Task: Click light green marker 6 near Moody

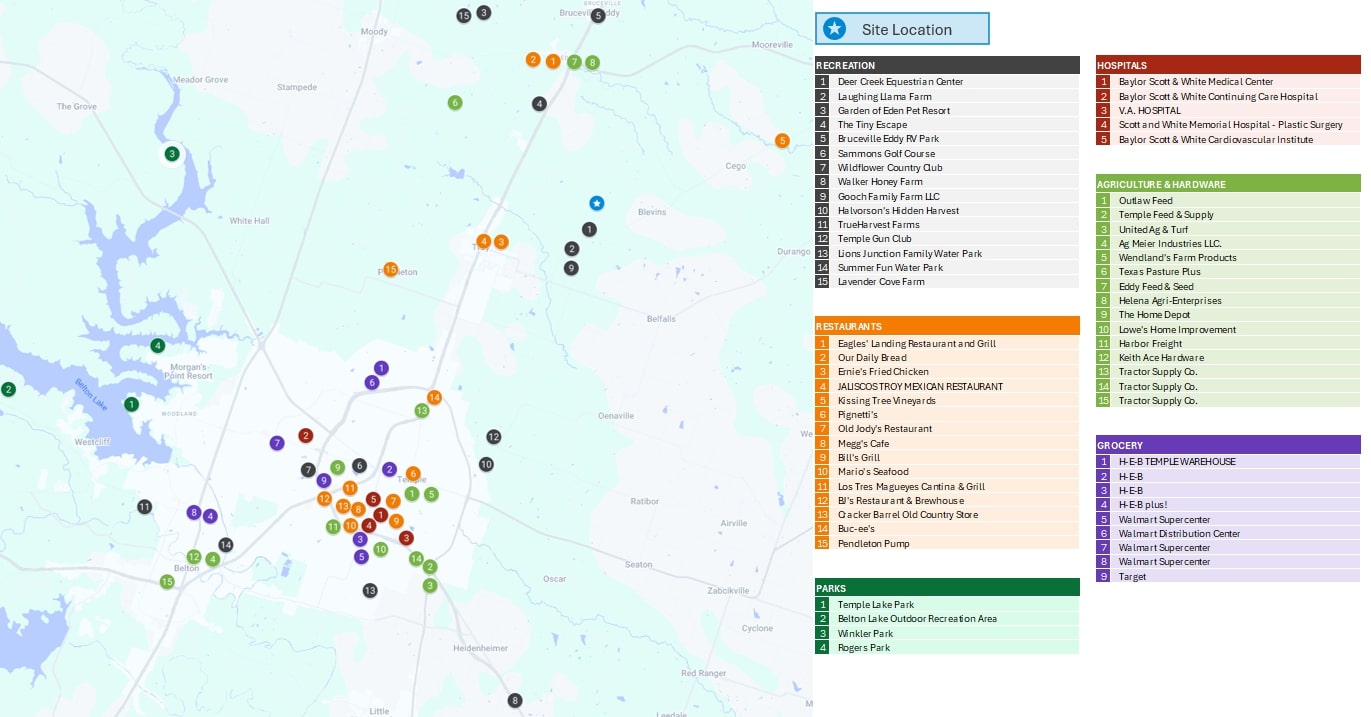Action: [x=455, y=103]
